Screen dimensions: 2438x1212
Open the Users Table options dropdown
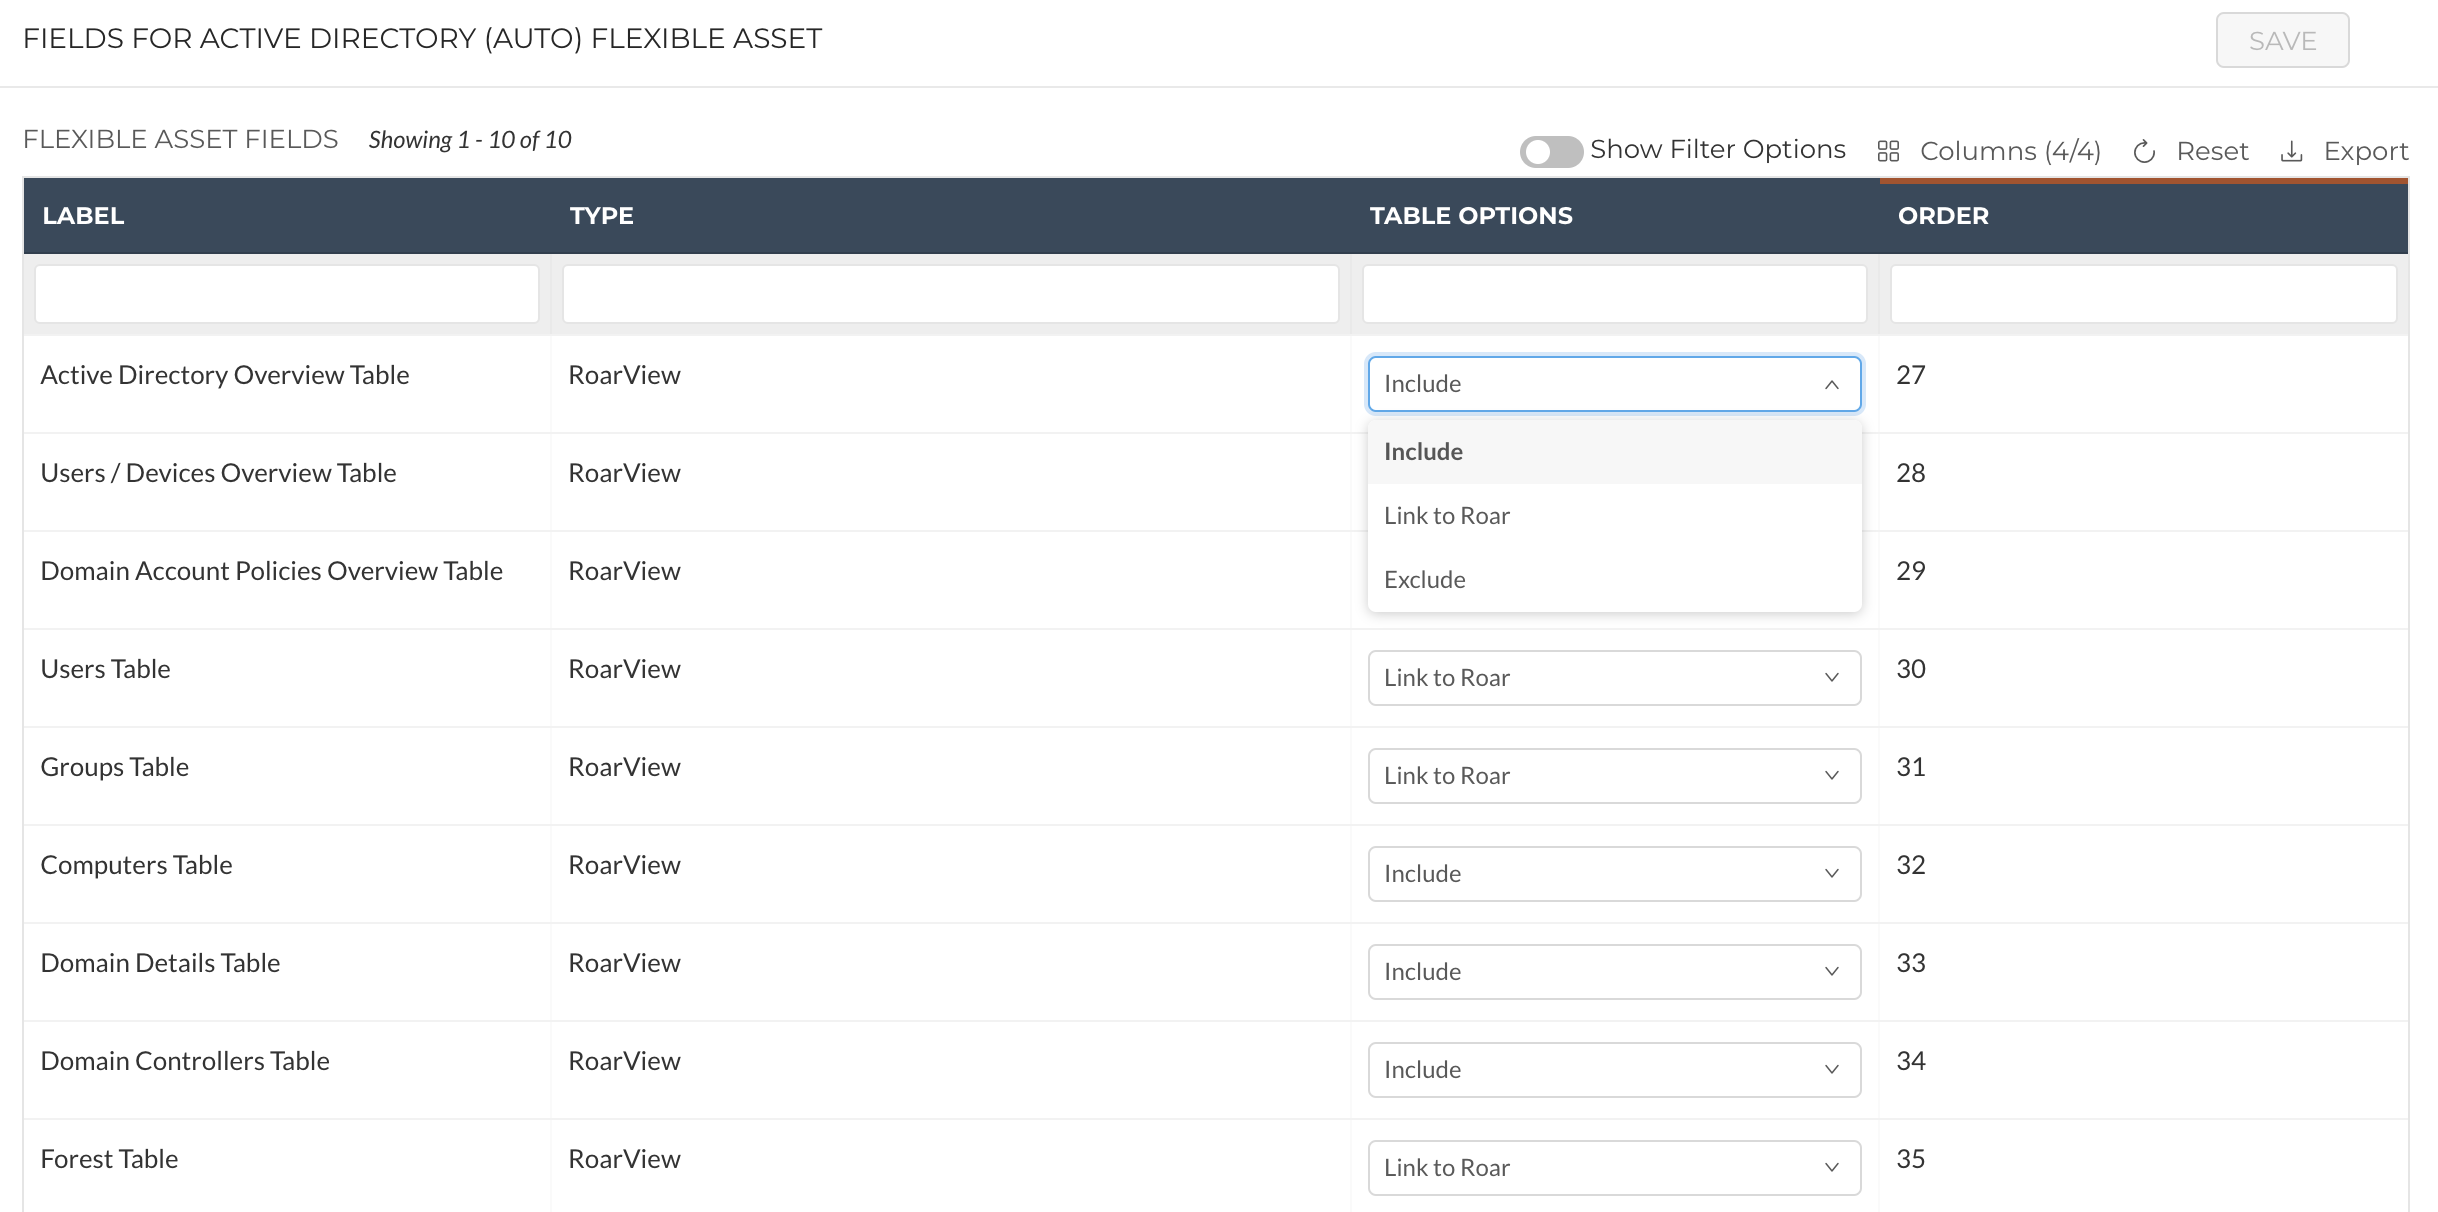(x=1614, y=678)
